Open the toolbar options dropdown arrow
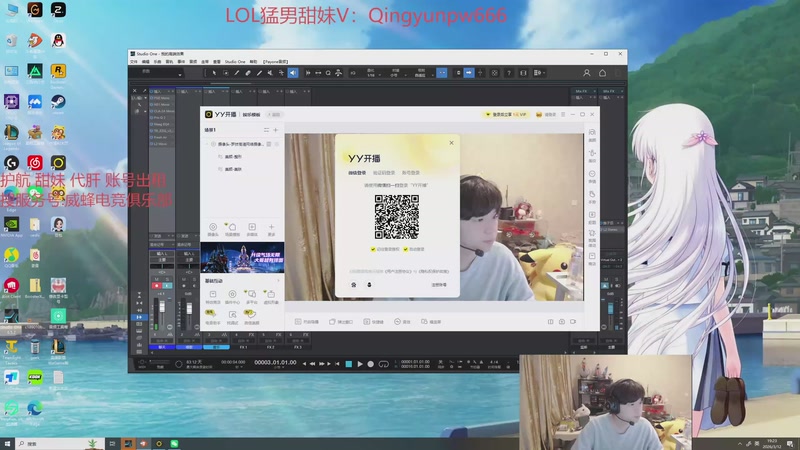The width and height of the screenshot is (800, 450). (x=544, y=73)
